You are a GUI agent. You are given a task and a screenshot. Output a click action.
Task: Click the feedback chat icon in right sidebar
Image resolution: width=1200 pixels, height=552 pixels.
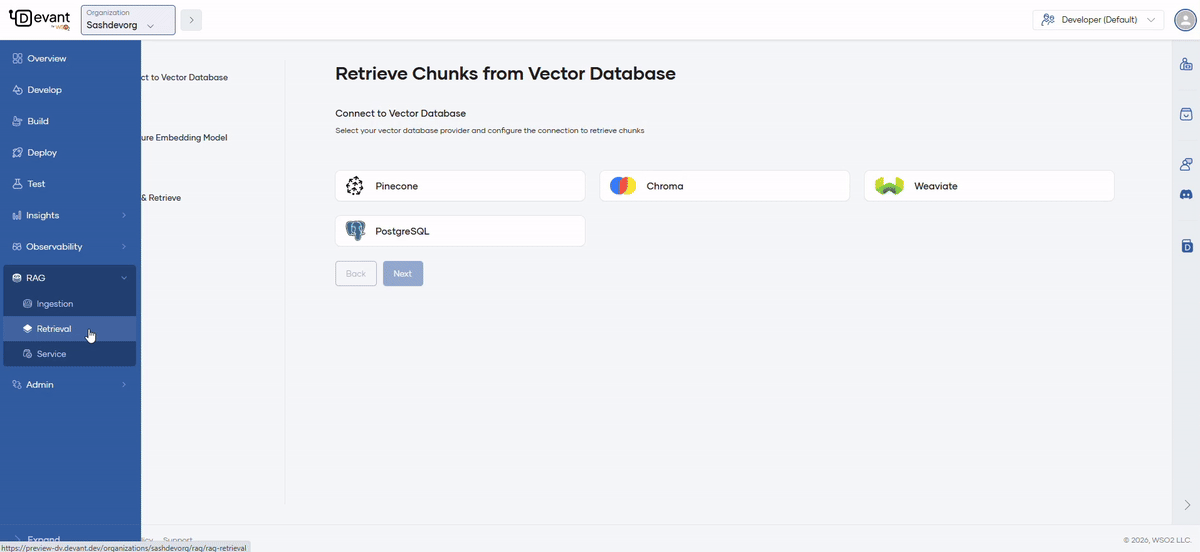click(1186, 164)
